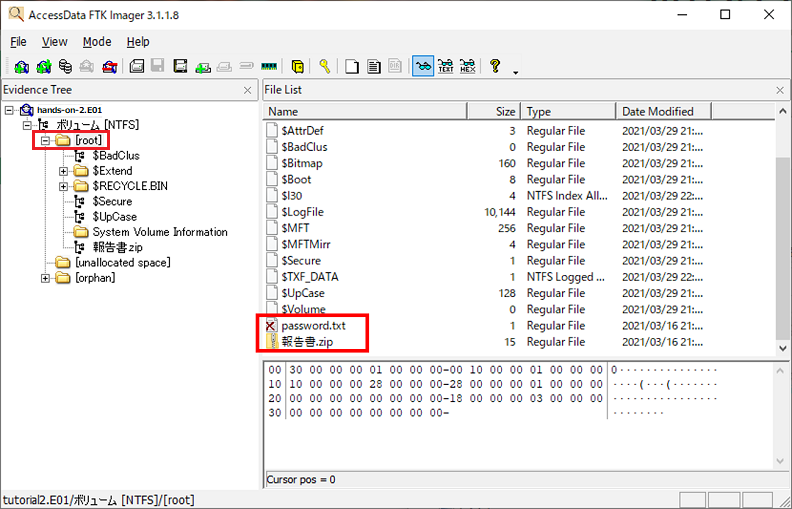Click the Add to Custom Content Image icon
The image size is (792, 509).
pos(203,67)
